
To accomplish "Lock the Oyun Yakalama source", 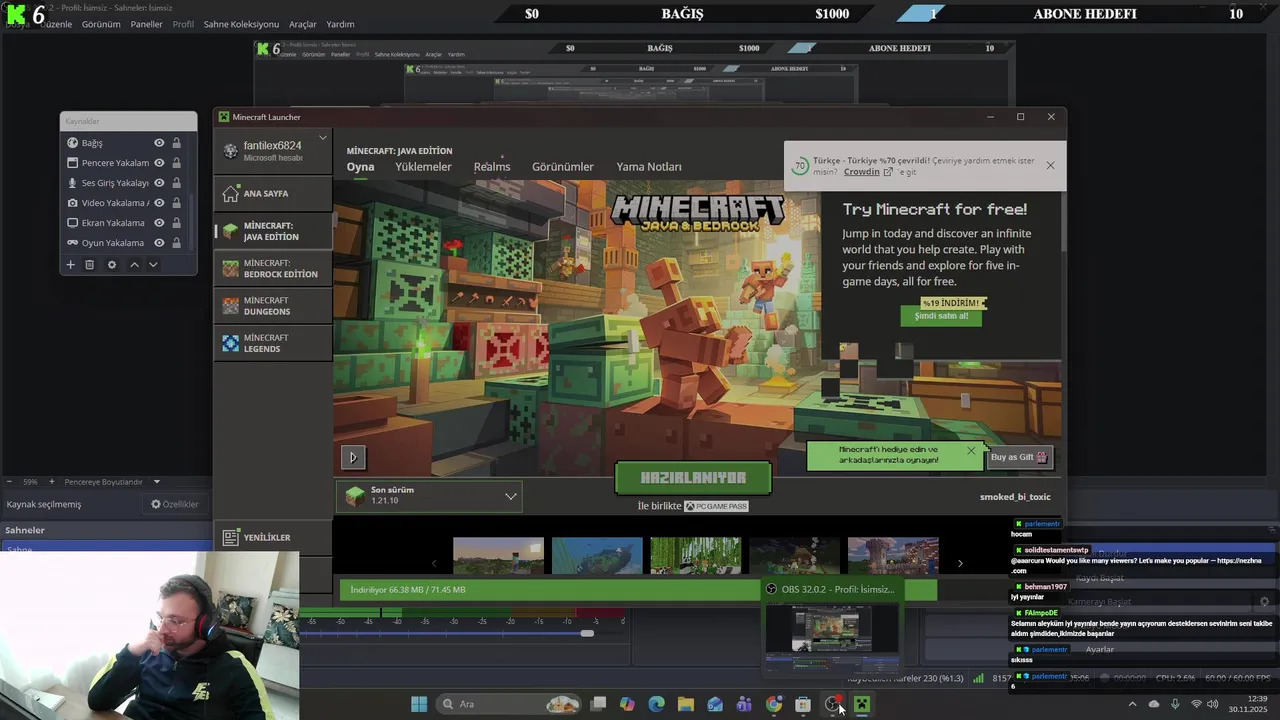I will pyautogui.click(x=177, y=243).
